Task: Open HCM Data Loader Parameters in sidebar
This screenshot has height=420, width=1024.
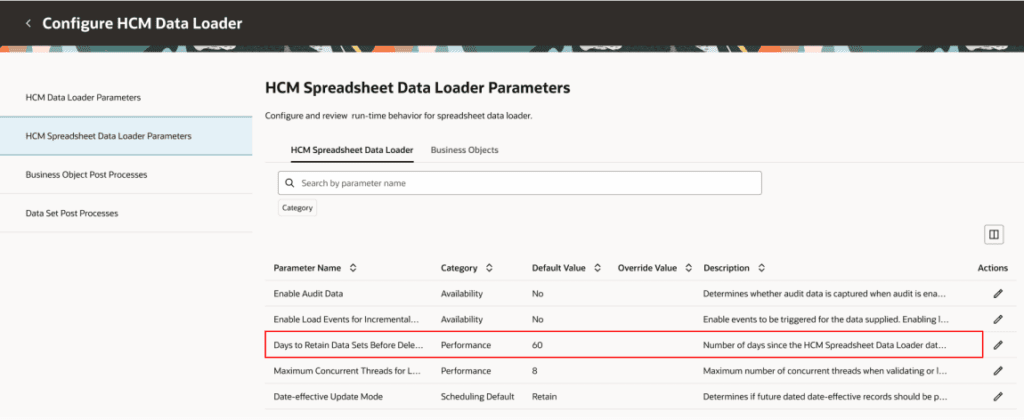Action: (83, 98)
